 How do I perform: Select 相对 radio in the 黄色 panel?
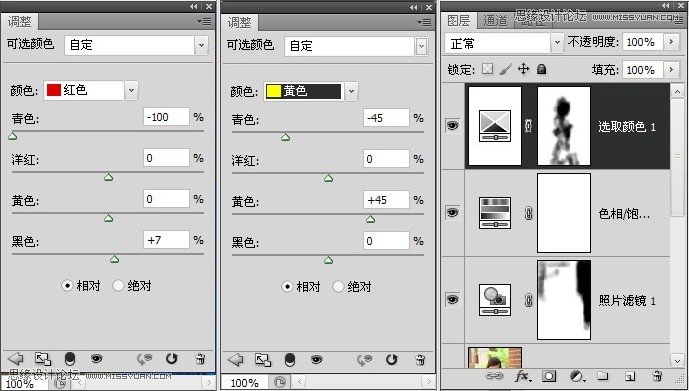(287, 286)
